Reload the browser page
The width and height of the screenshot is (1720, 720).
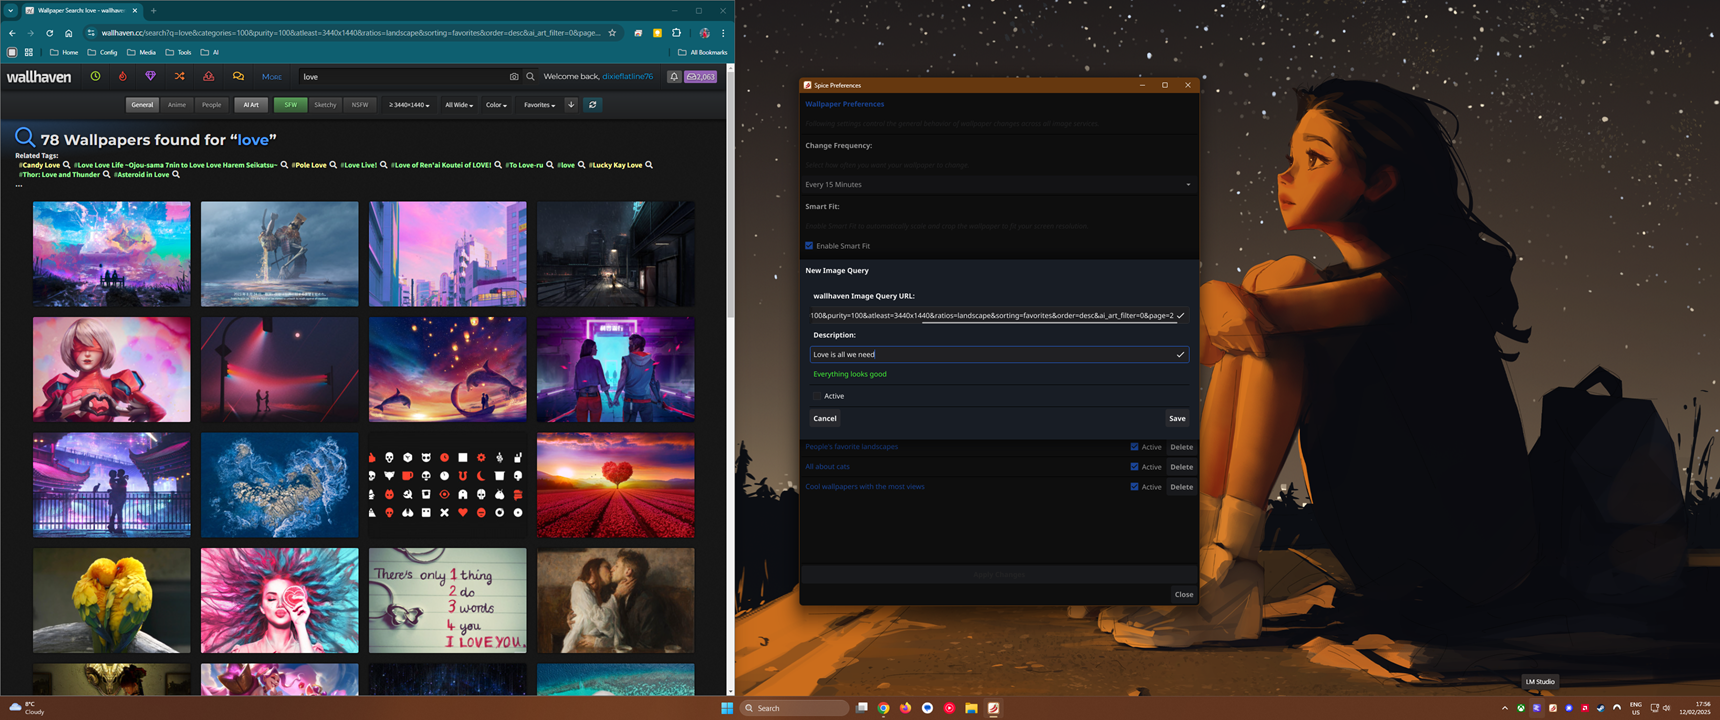(50, 33)
